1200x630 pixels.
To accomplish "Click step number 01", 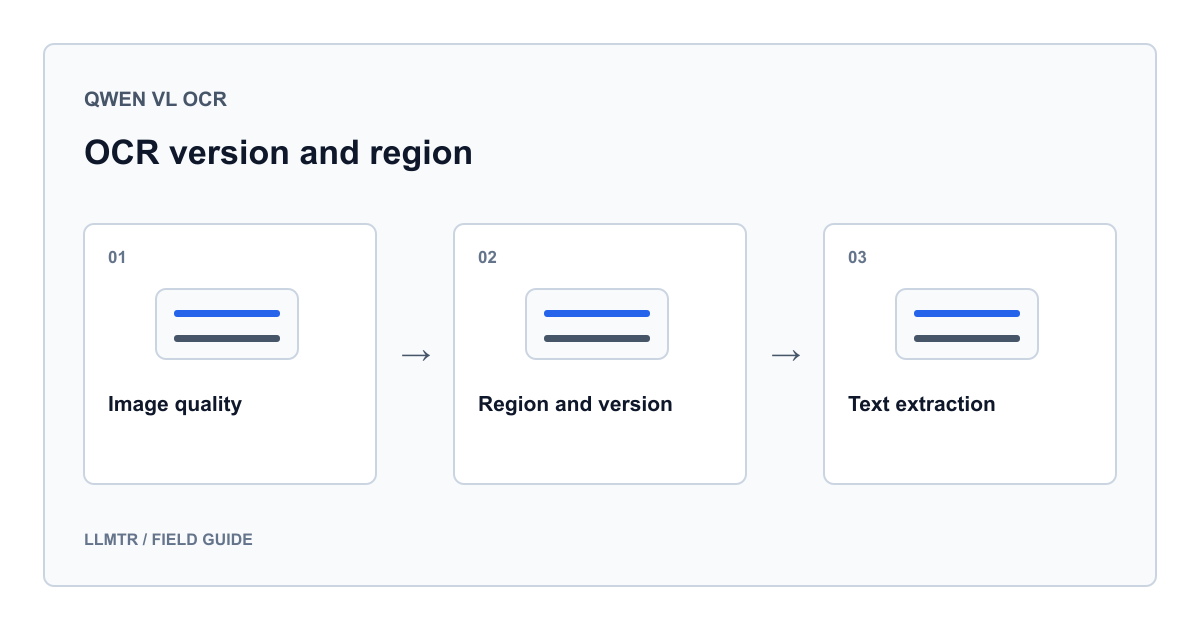I will [117, 258].
